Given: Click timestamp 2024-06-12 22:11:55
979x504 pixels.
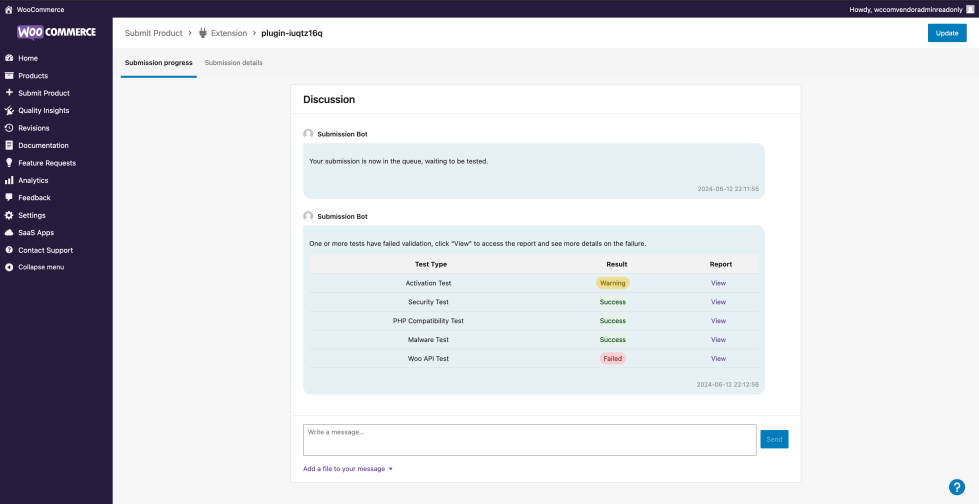Looking at the screenshot, I should tap(728, 188).
